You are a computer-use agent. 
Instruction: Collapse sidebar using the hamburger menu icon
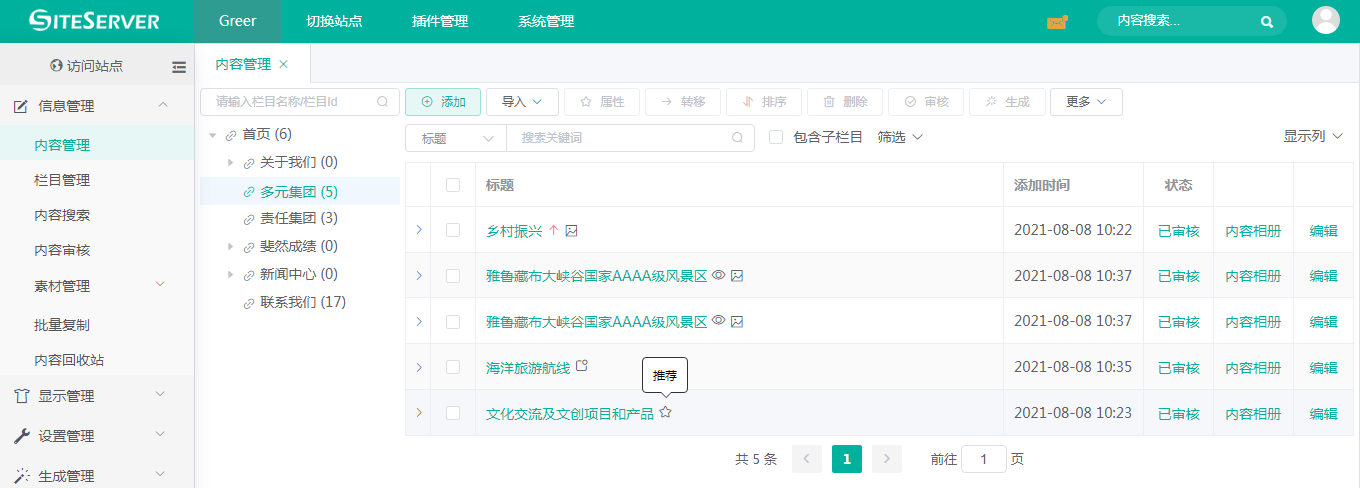tap(179, 67)
